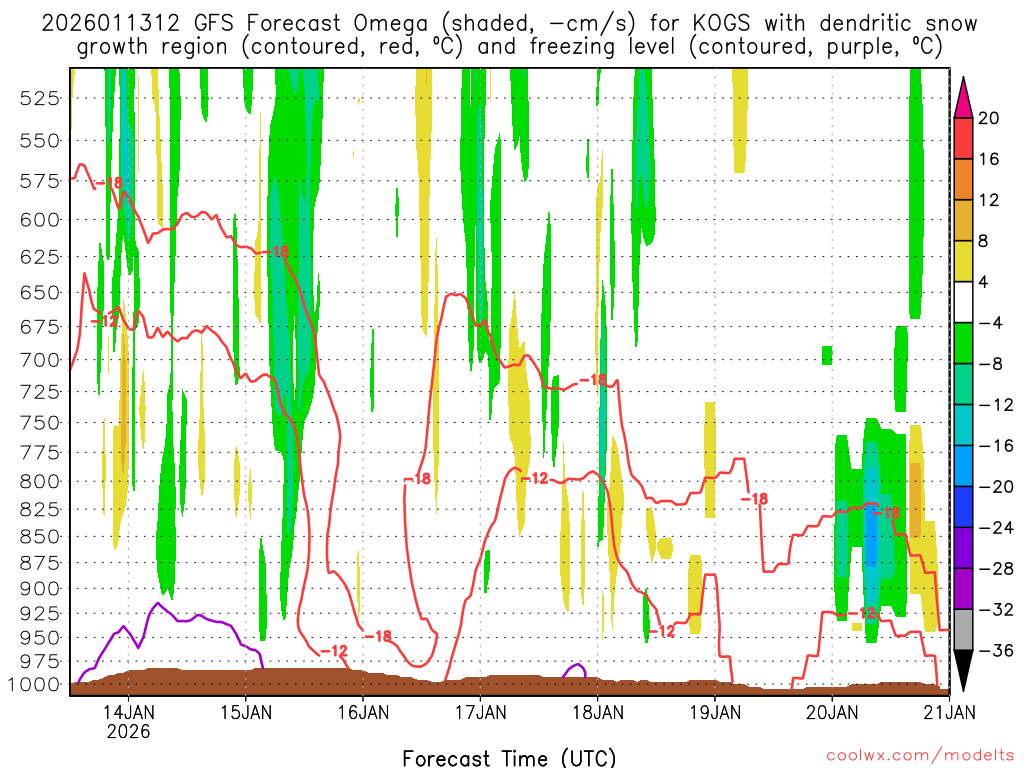Click the 900 pressure level label

(39, 588)
